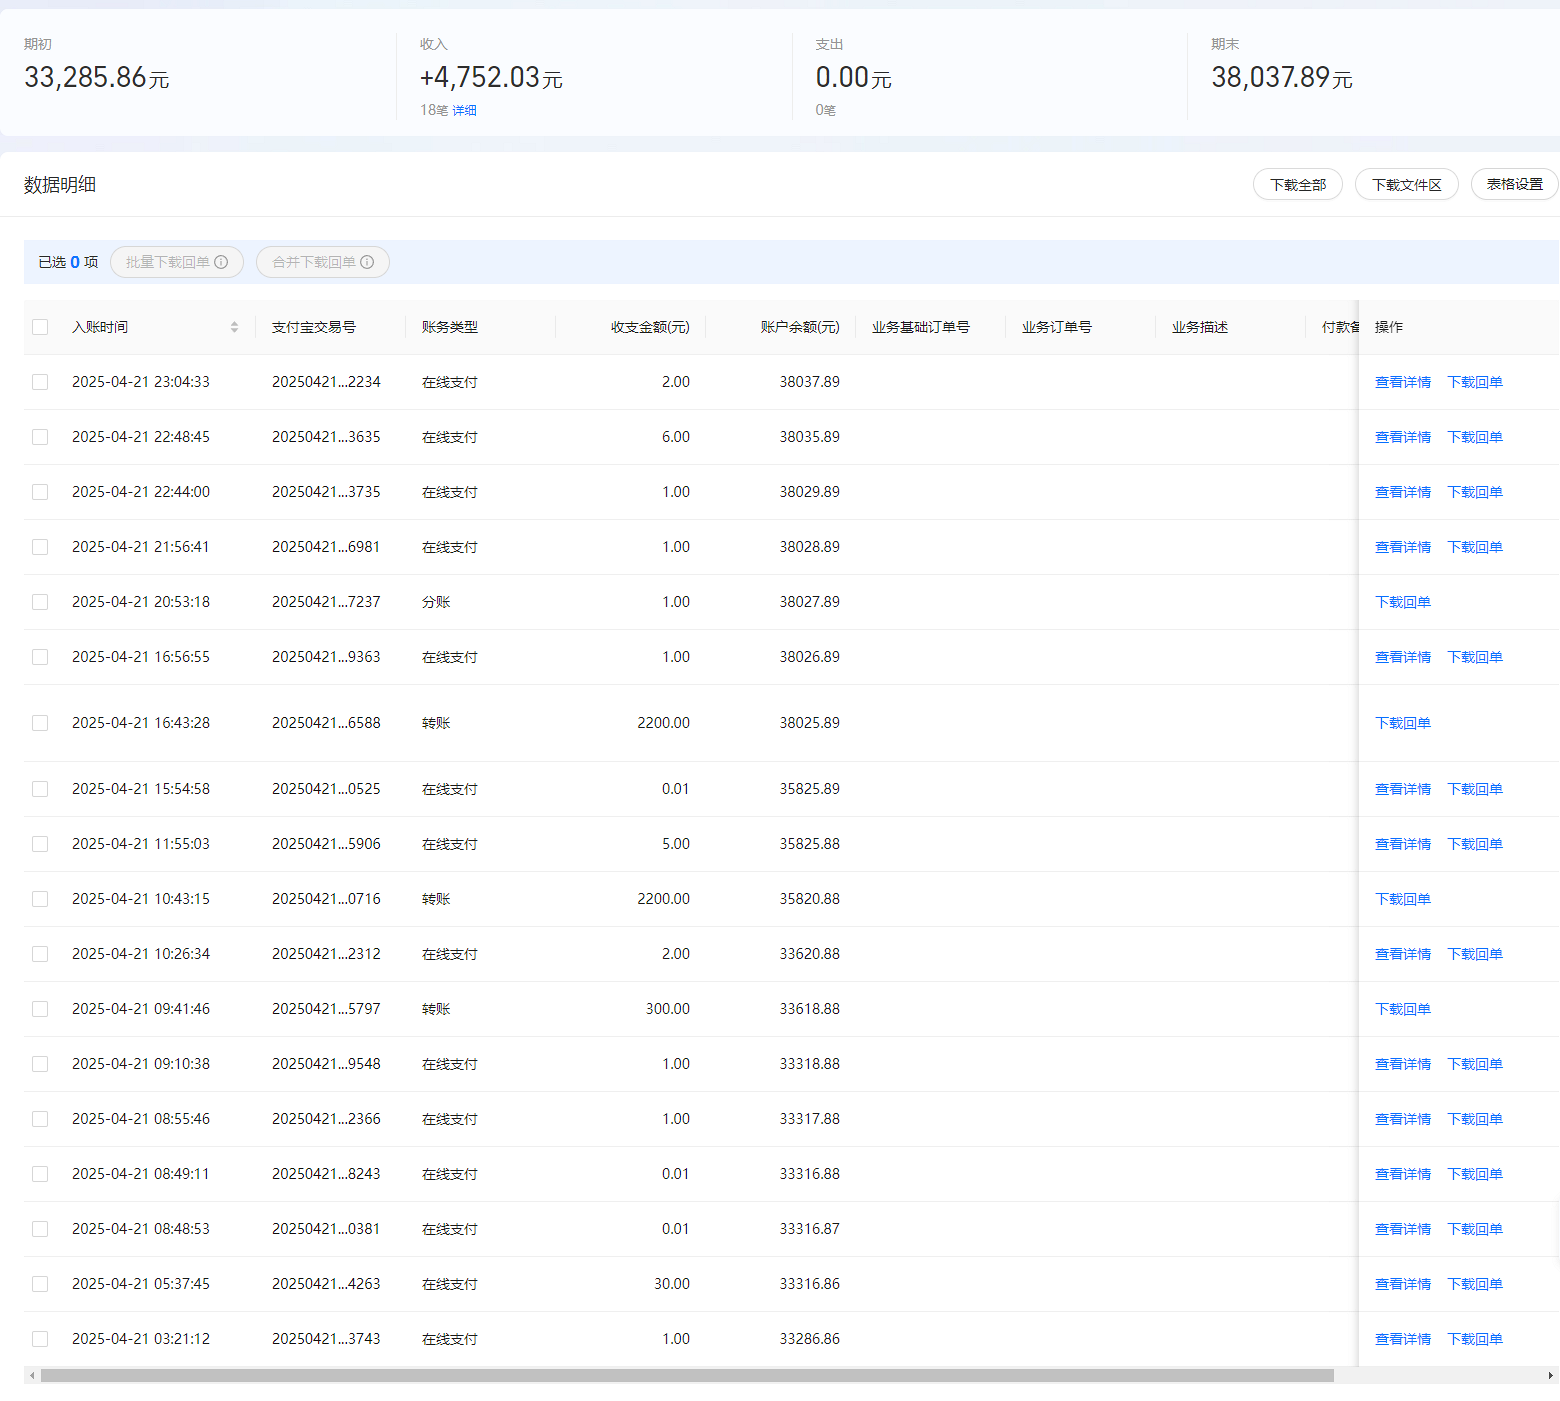Click 合并下载回单 button
The width and height of the screenshot is (1560, 1401).
[x=323, y=262]
